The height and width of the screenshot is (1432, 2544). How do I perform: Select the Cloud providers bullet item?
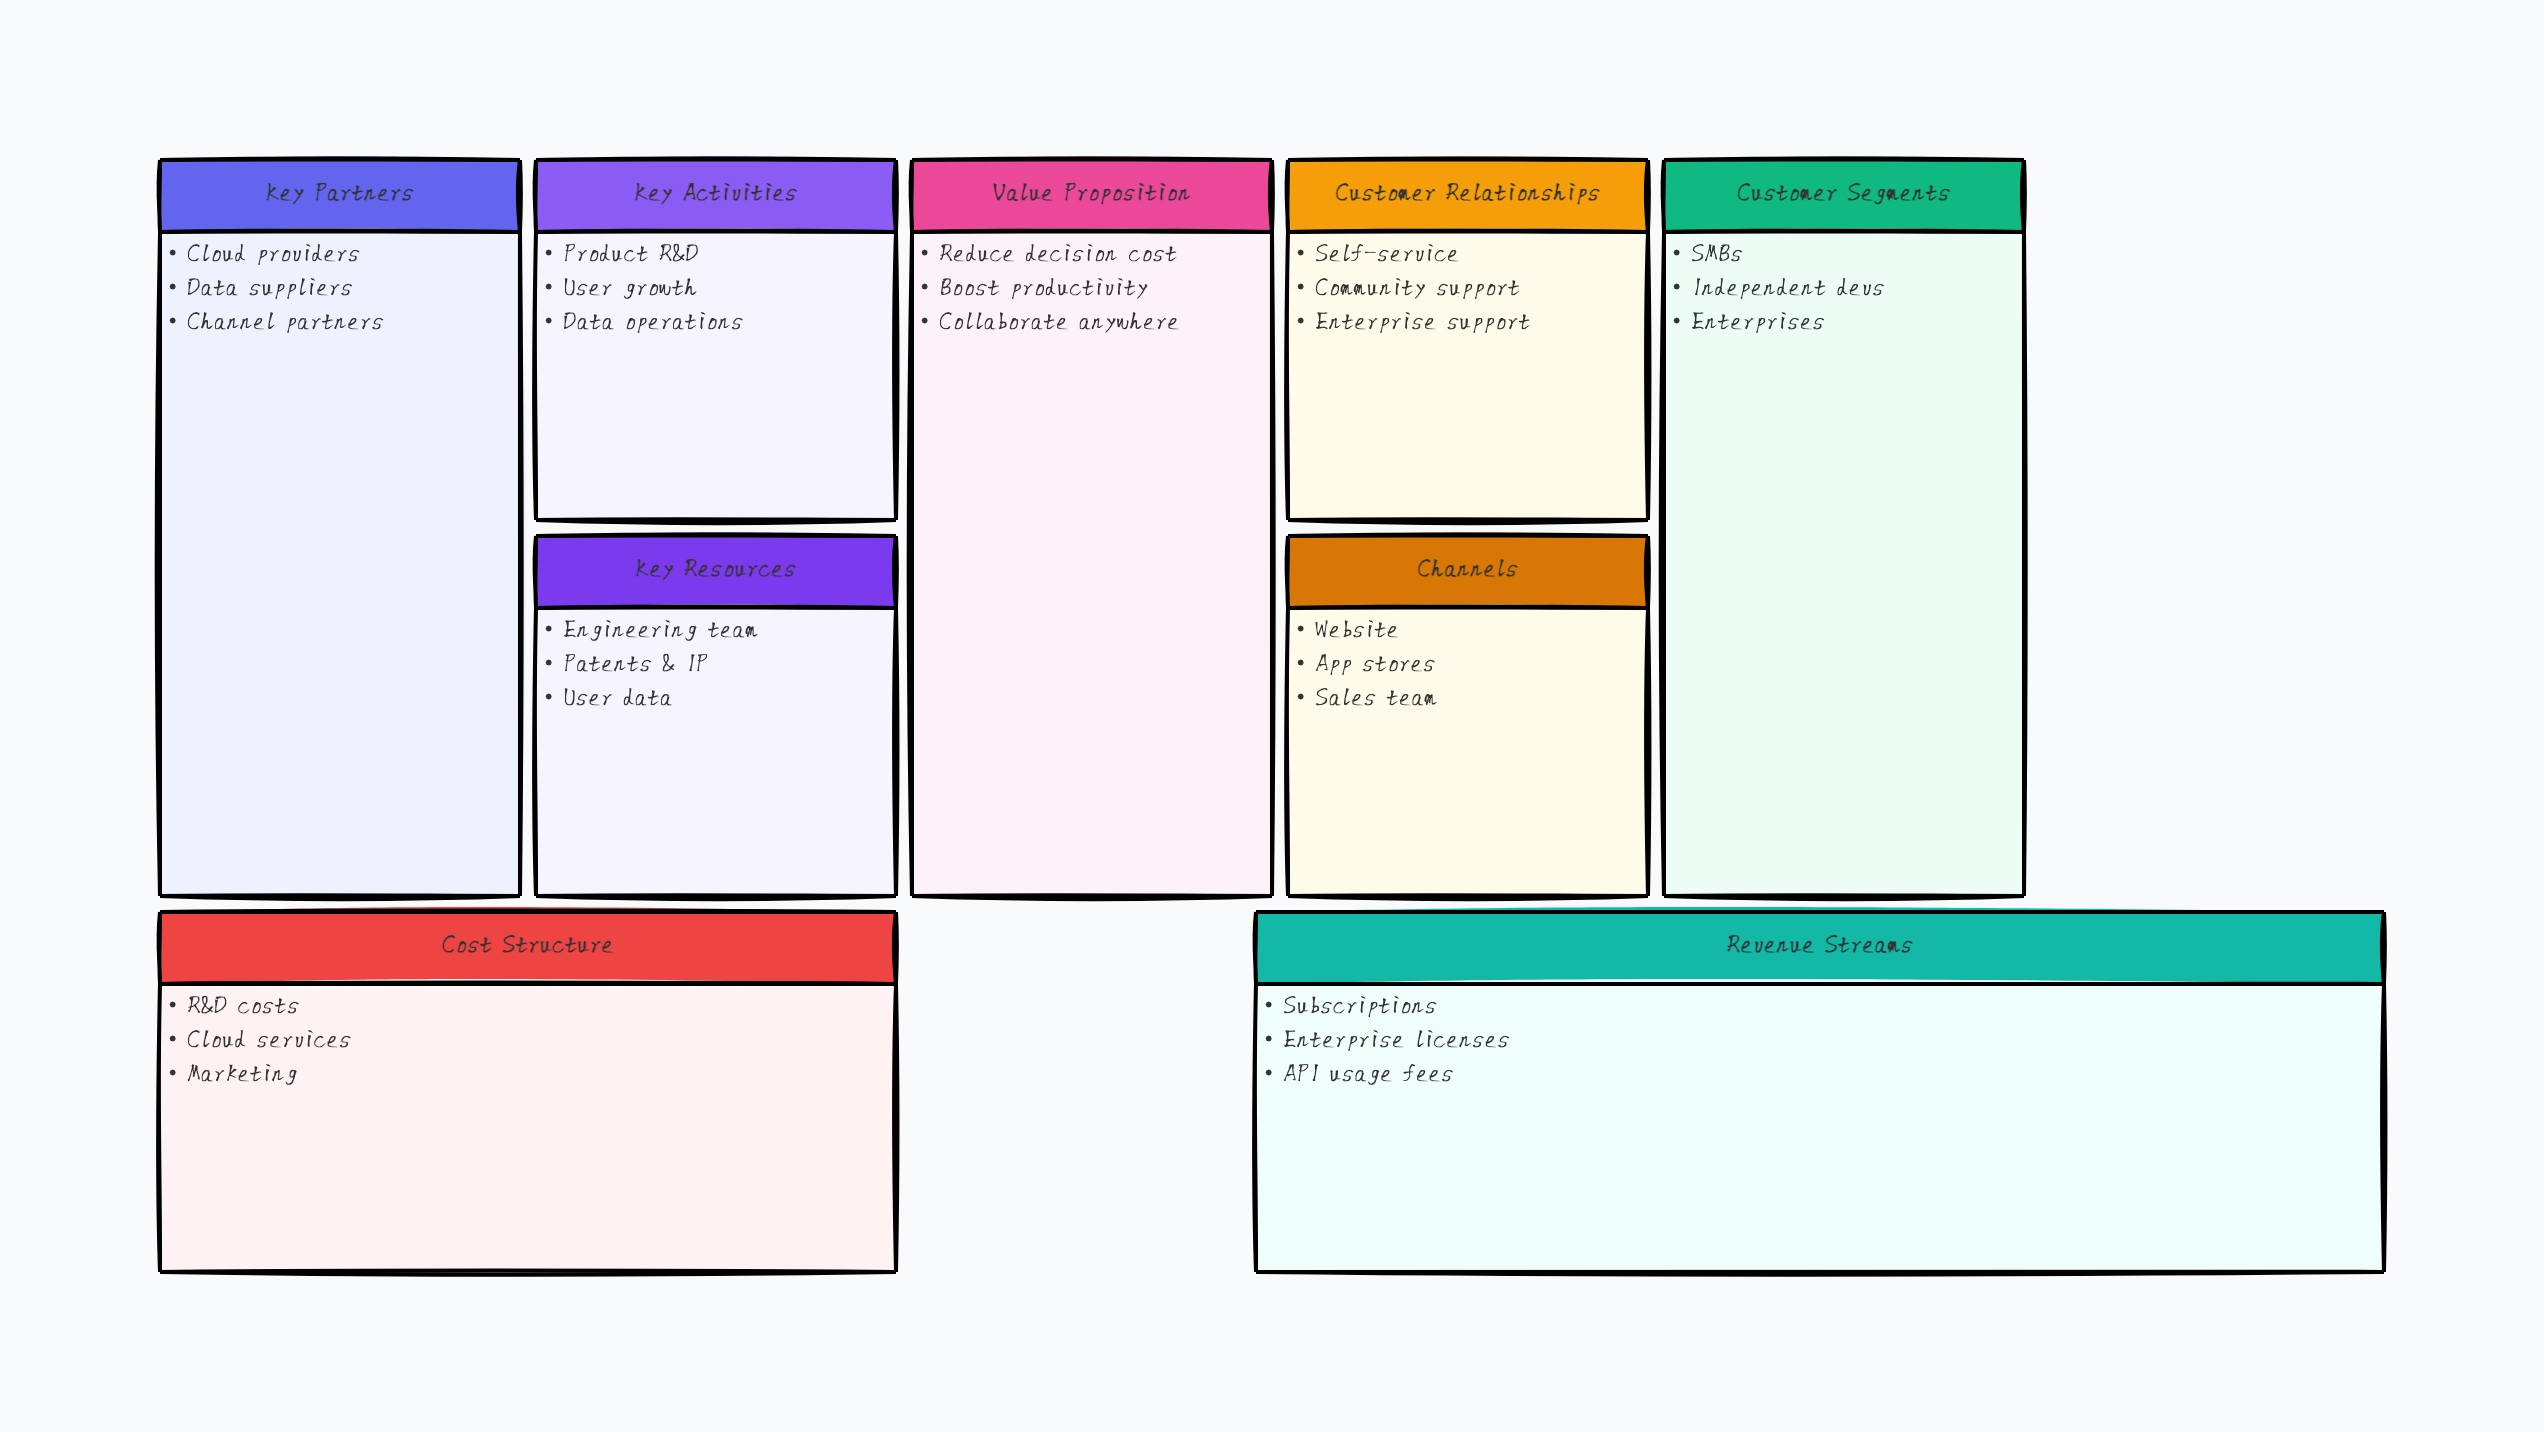click(272, 254)
